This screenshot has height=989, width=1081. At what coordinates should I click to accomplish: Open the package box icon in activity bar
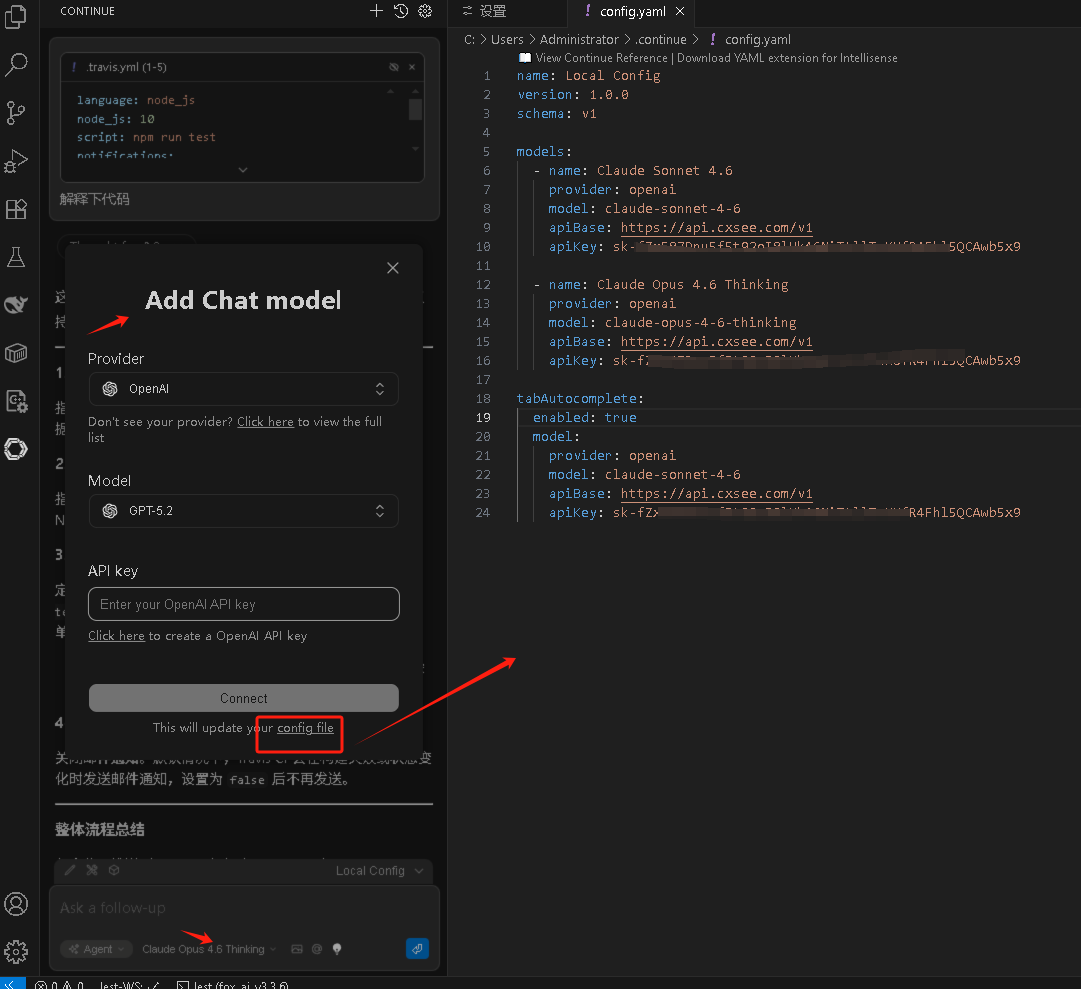[16, 353]
